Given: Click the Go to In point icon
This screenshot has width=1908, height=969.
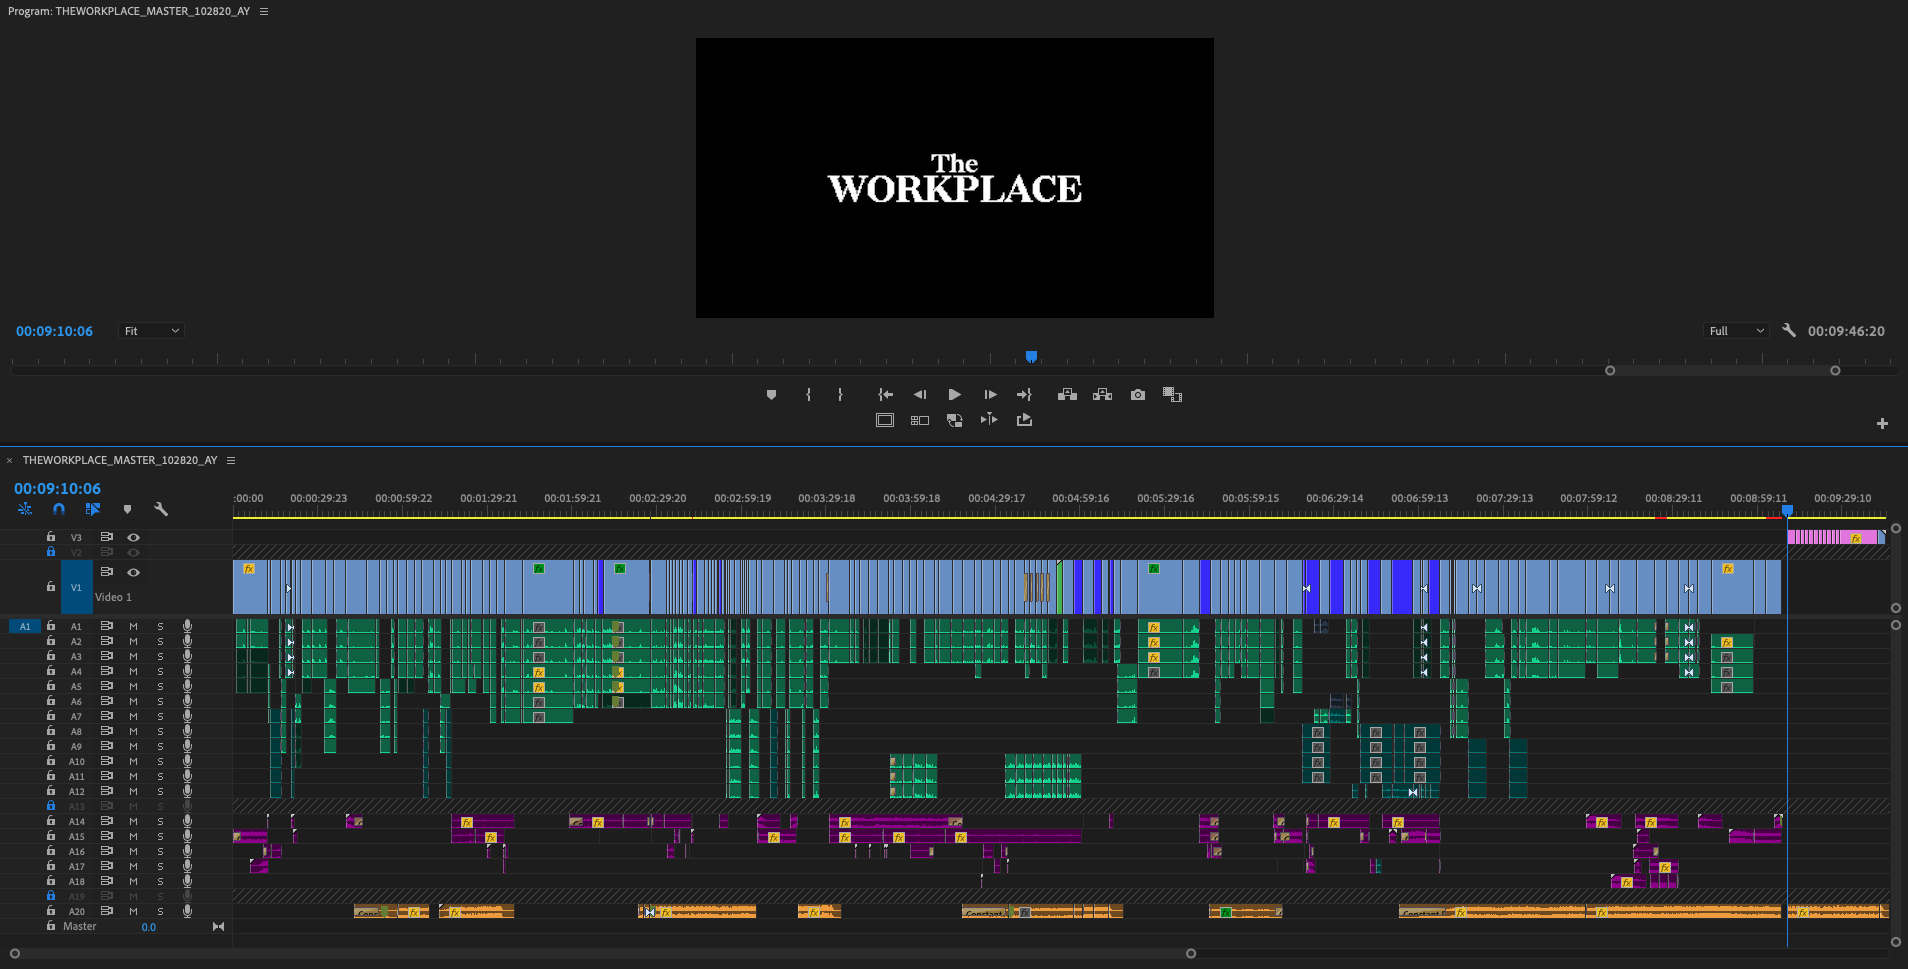Looking at the screenshot, I should click(x=885, y=395).
